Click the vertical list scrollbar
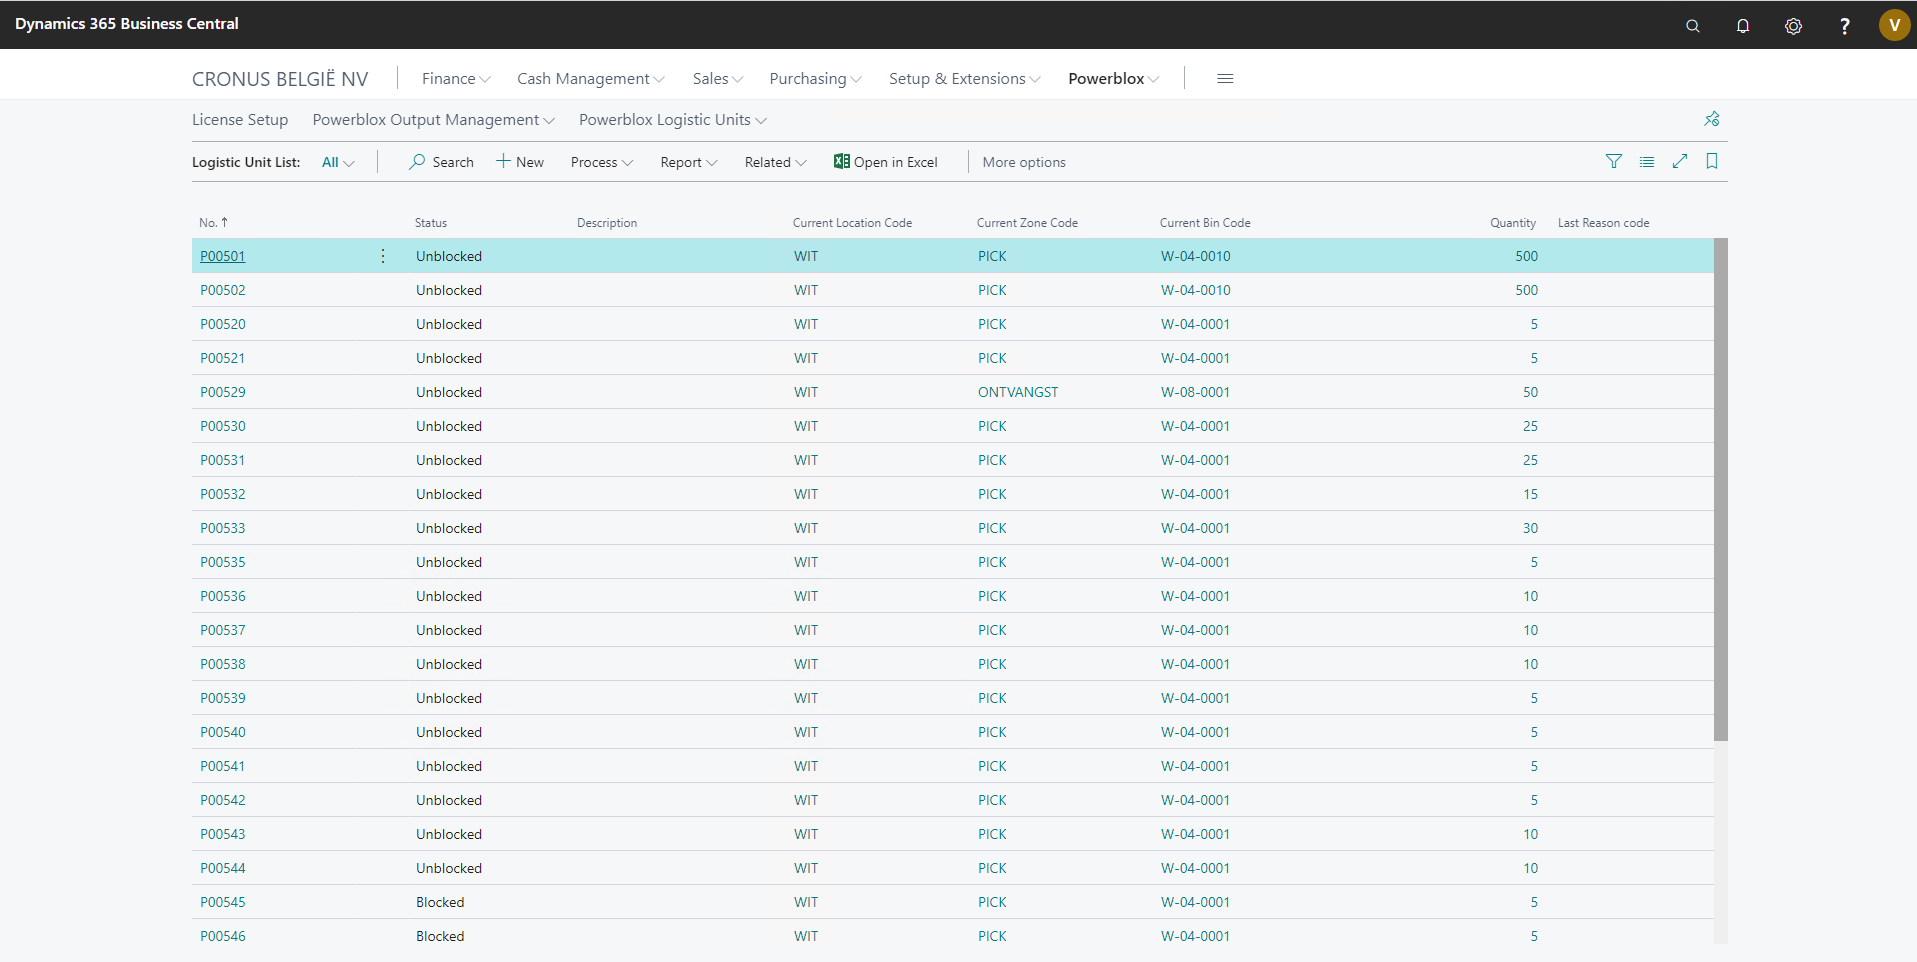Image resolution: width=1917 pixels, height=962 pixels. point(1720,488)
